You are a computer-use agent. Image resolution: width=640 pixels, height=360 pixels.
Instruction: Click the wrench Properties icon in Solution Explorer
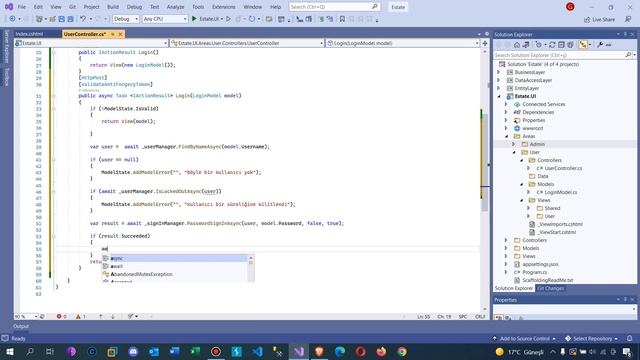coord(600,44)
